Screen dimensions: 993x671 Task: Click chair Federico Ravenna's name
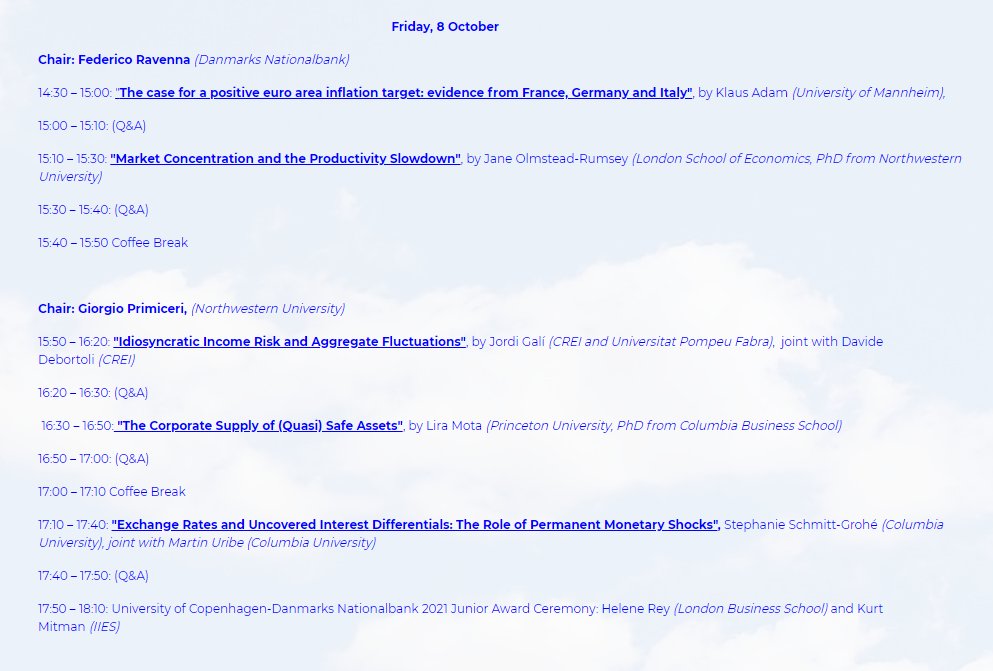click(133, 59)
